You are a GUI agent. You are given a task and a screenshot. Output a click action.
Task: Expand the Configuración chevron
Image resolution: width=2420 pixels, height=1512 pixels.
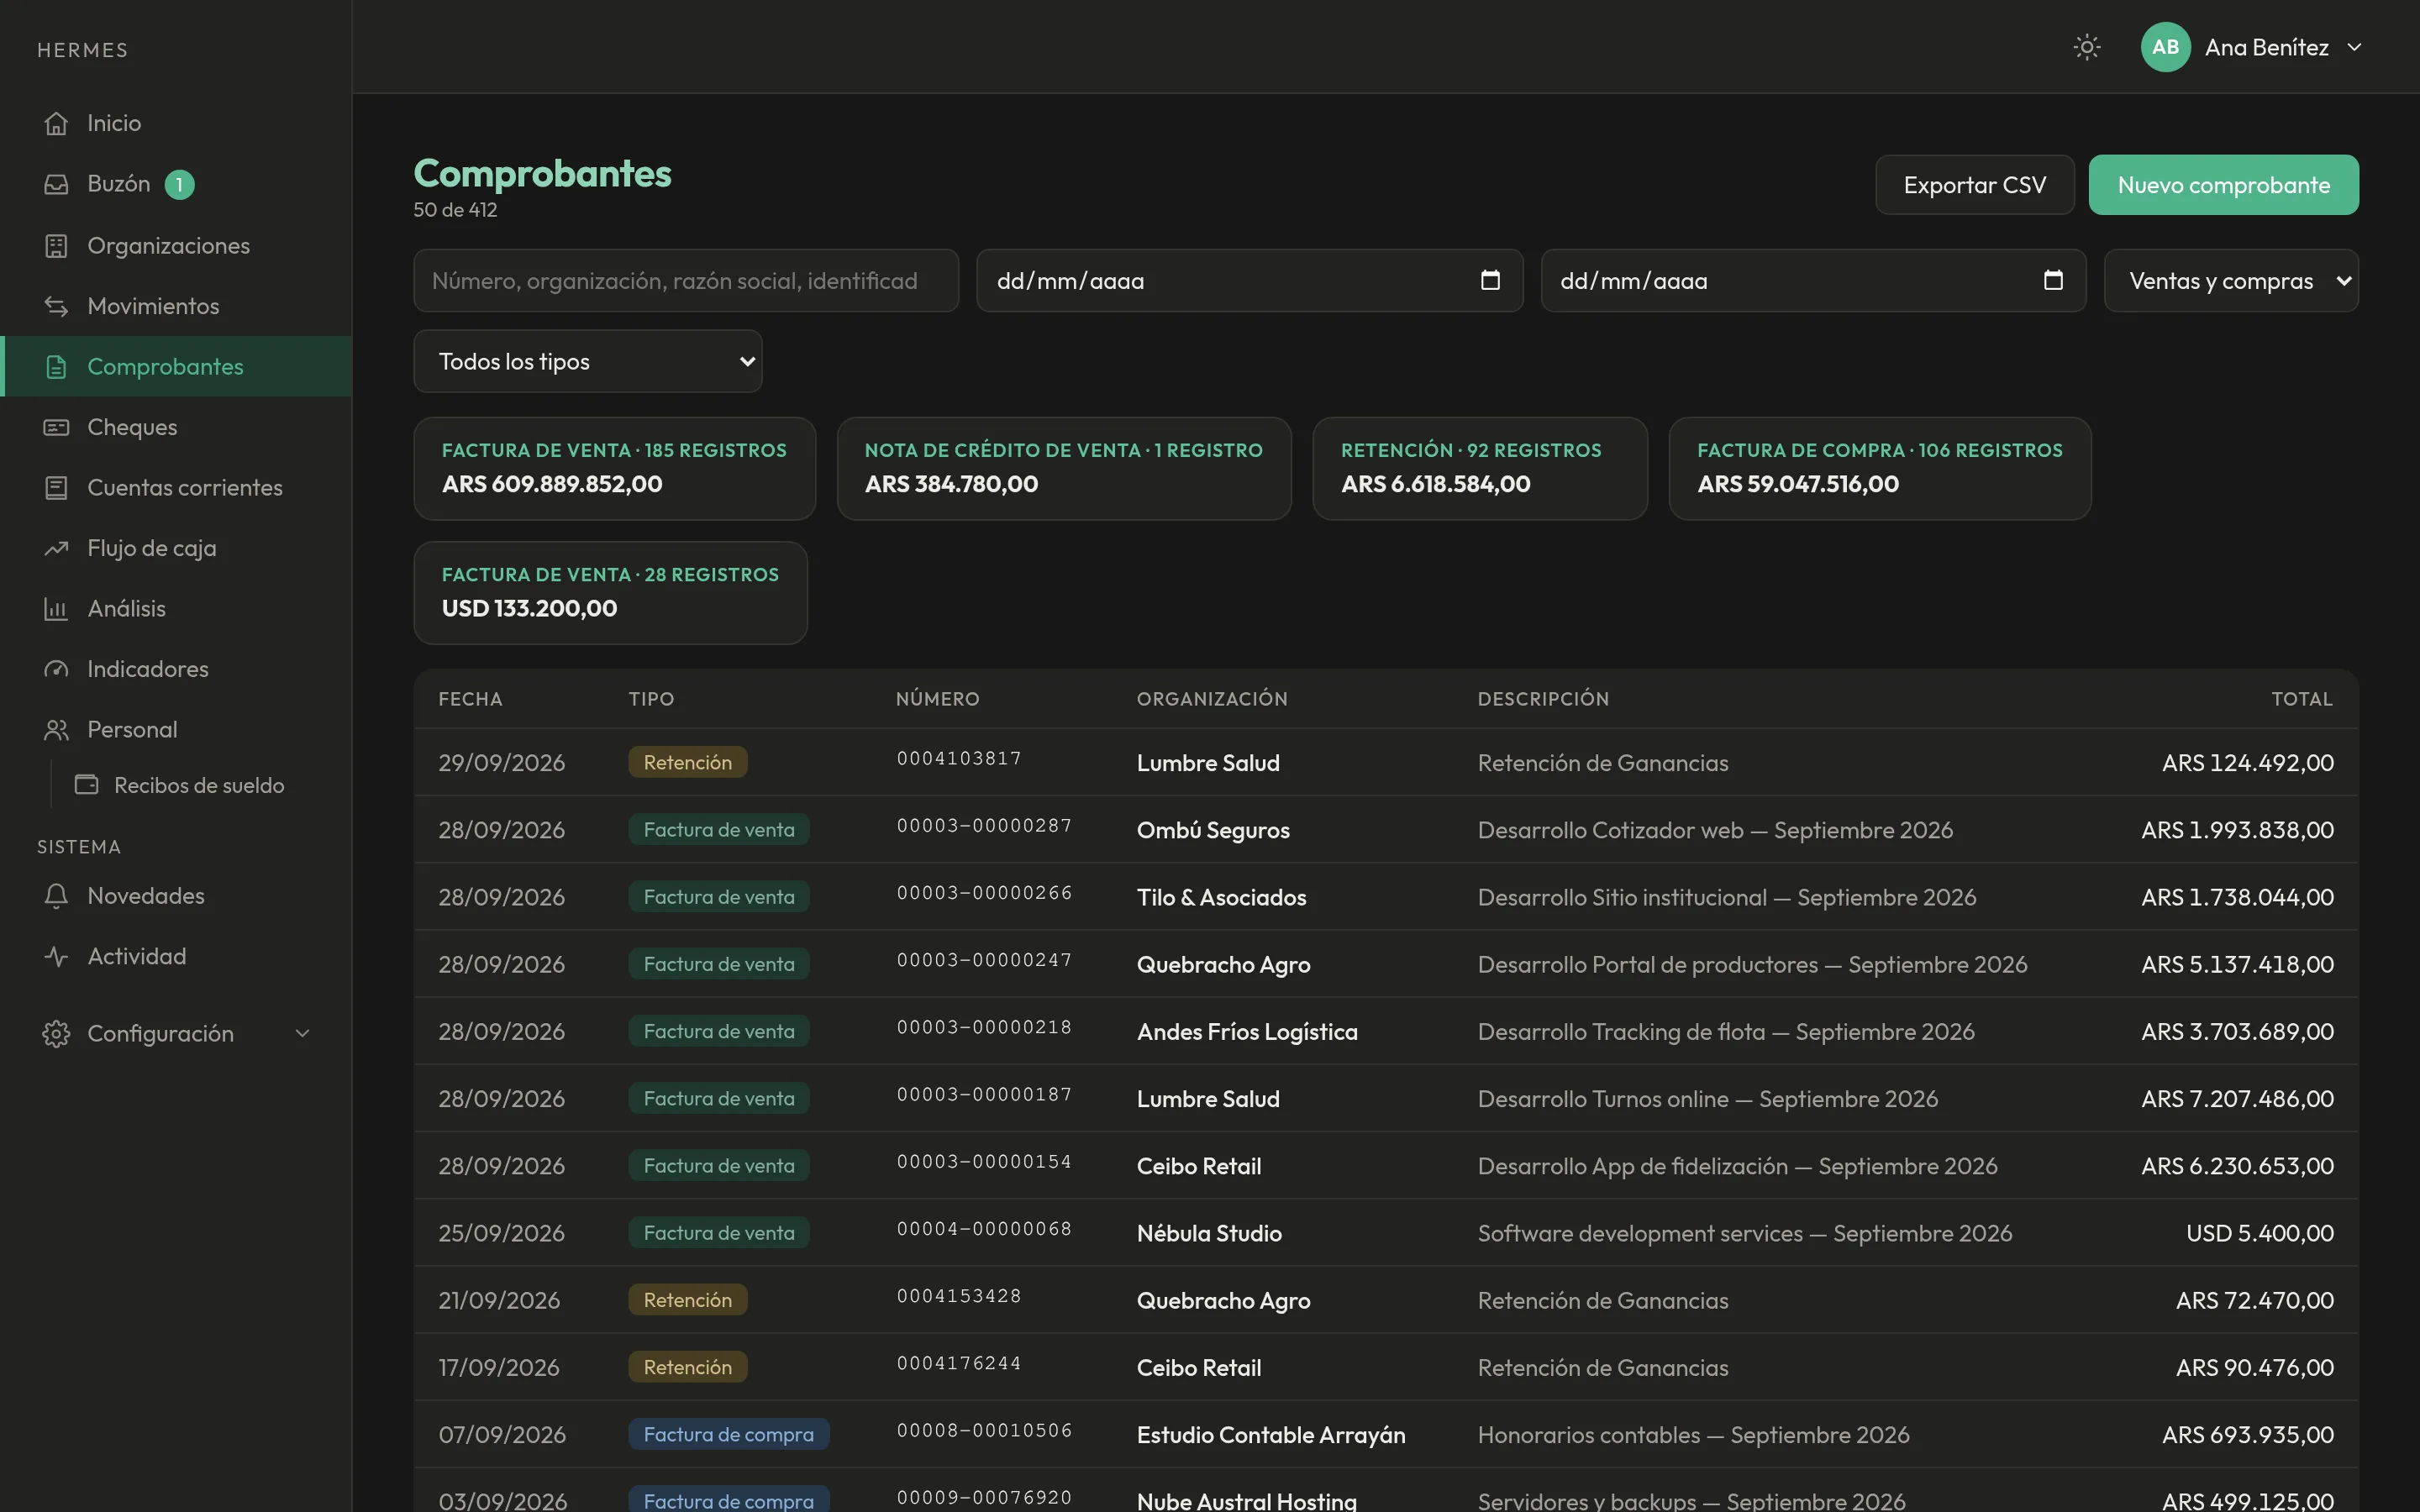pos(302,1033)
